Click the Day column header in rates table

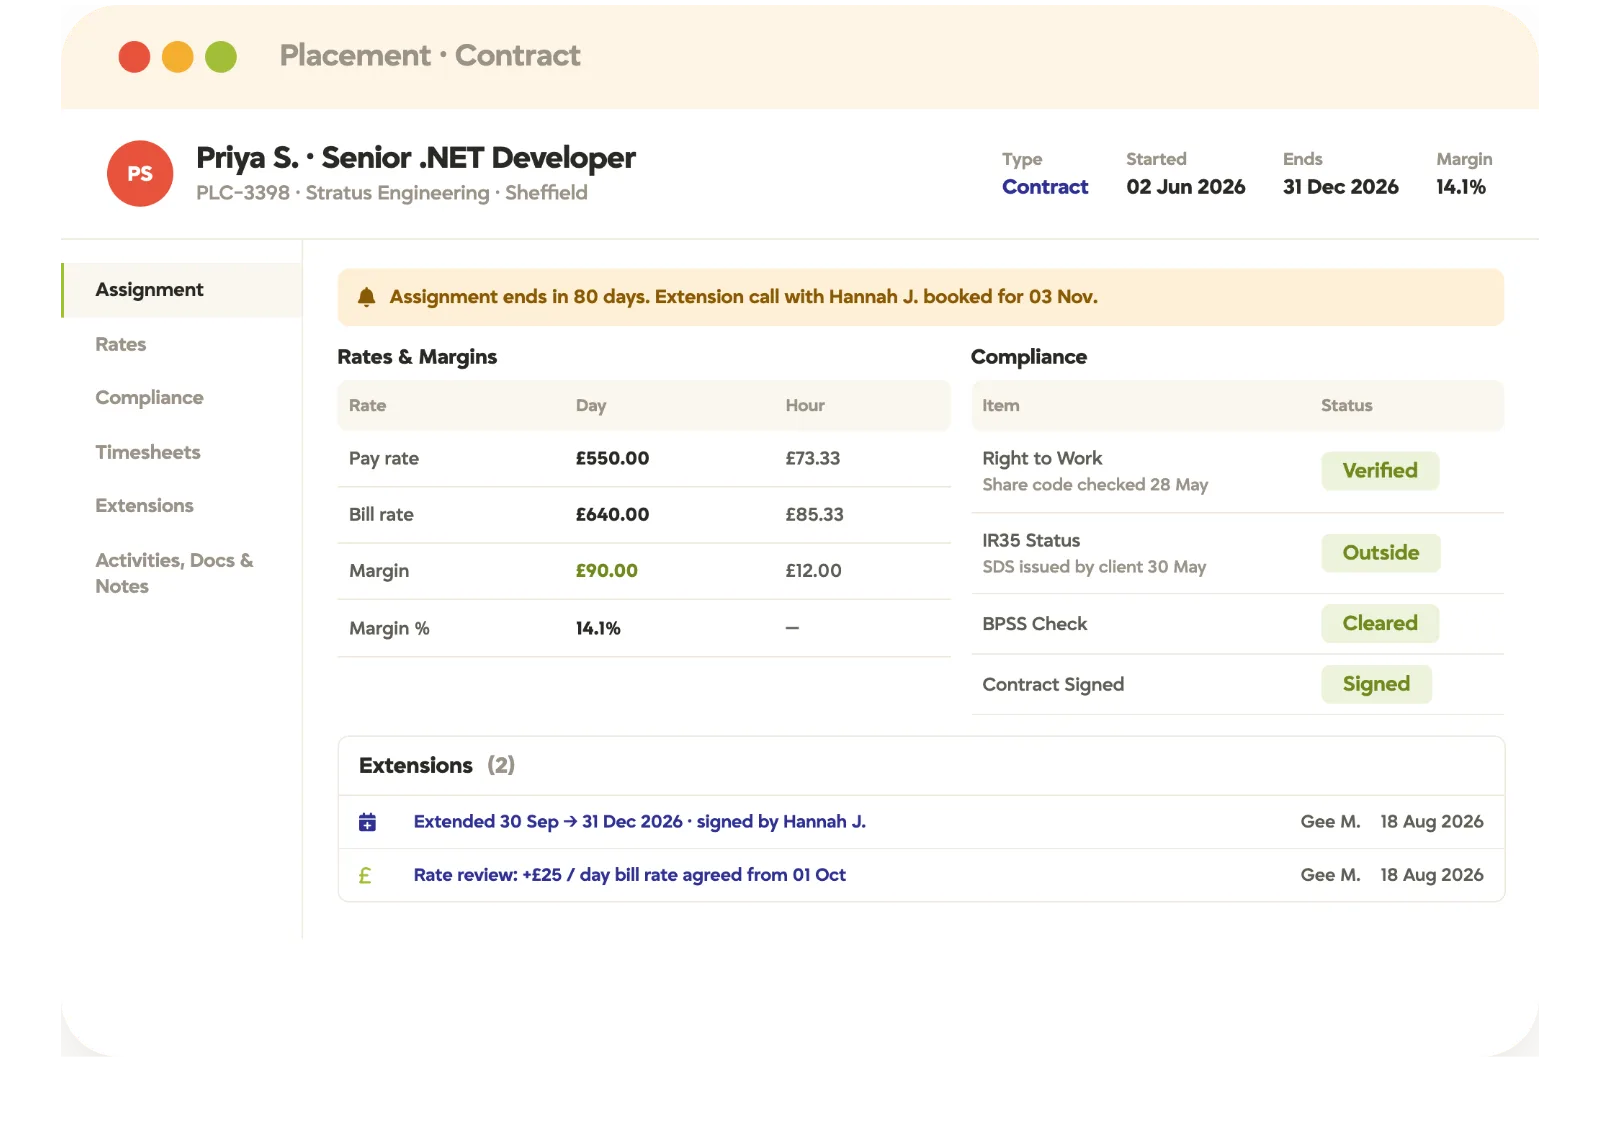pos(591,406)
